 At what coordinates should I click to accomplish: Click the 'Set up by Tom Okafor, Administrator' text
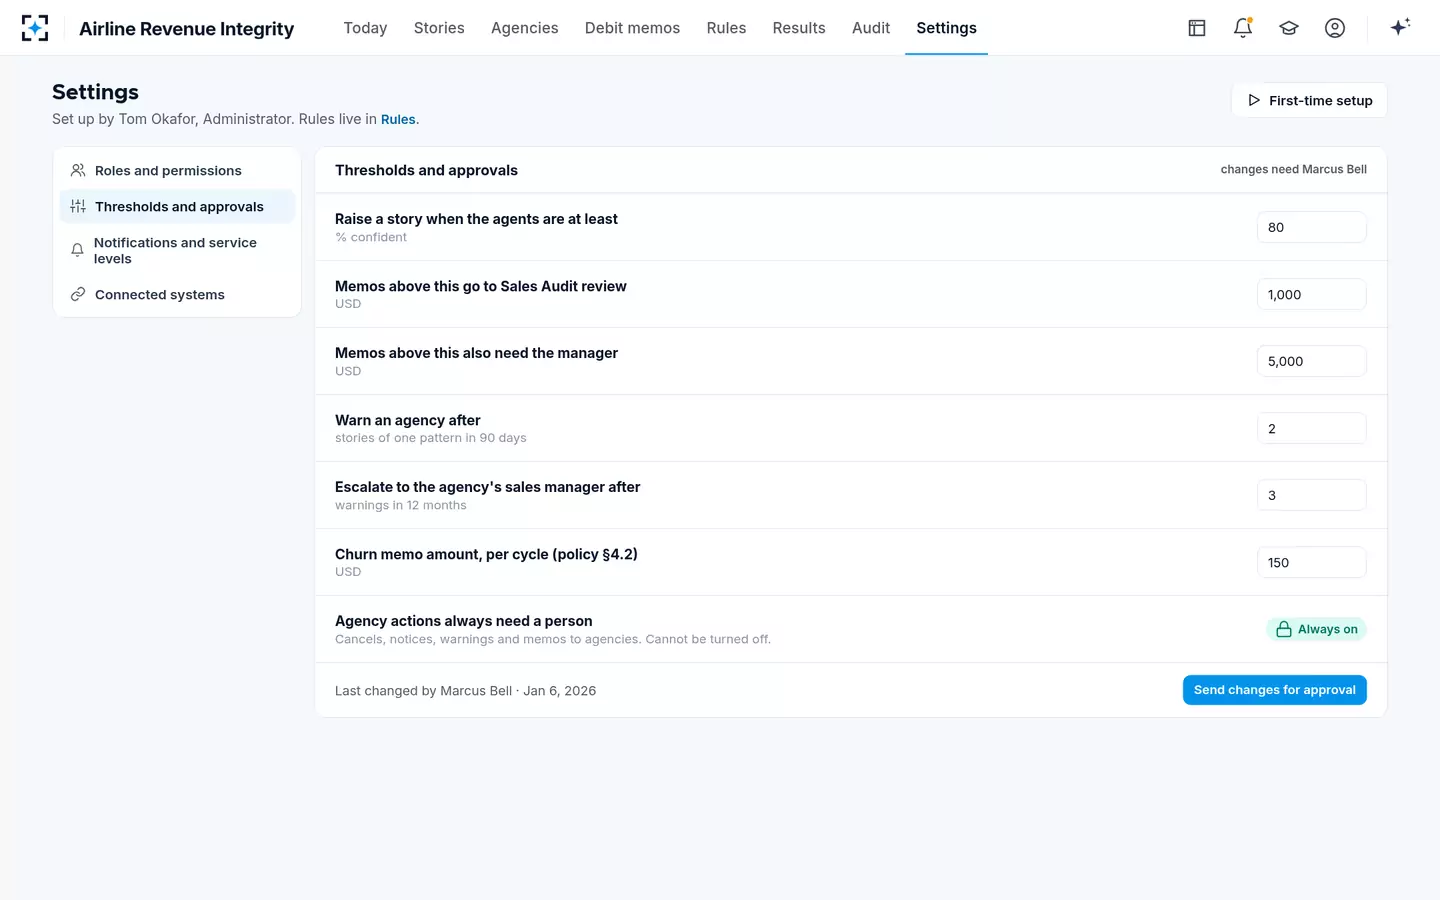[171, 120]
